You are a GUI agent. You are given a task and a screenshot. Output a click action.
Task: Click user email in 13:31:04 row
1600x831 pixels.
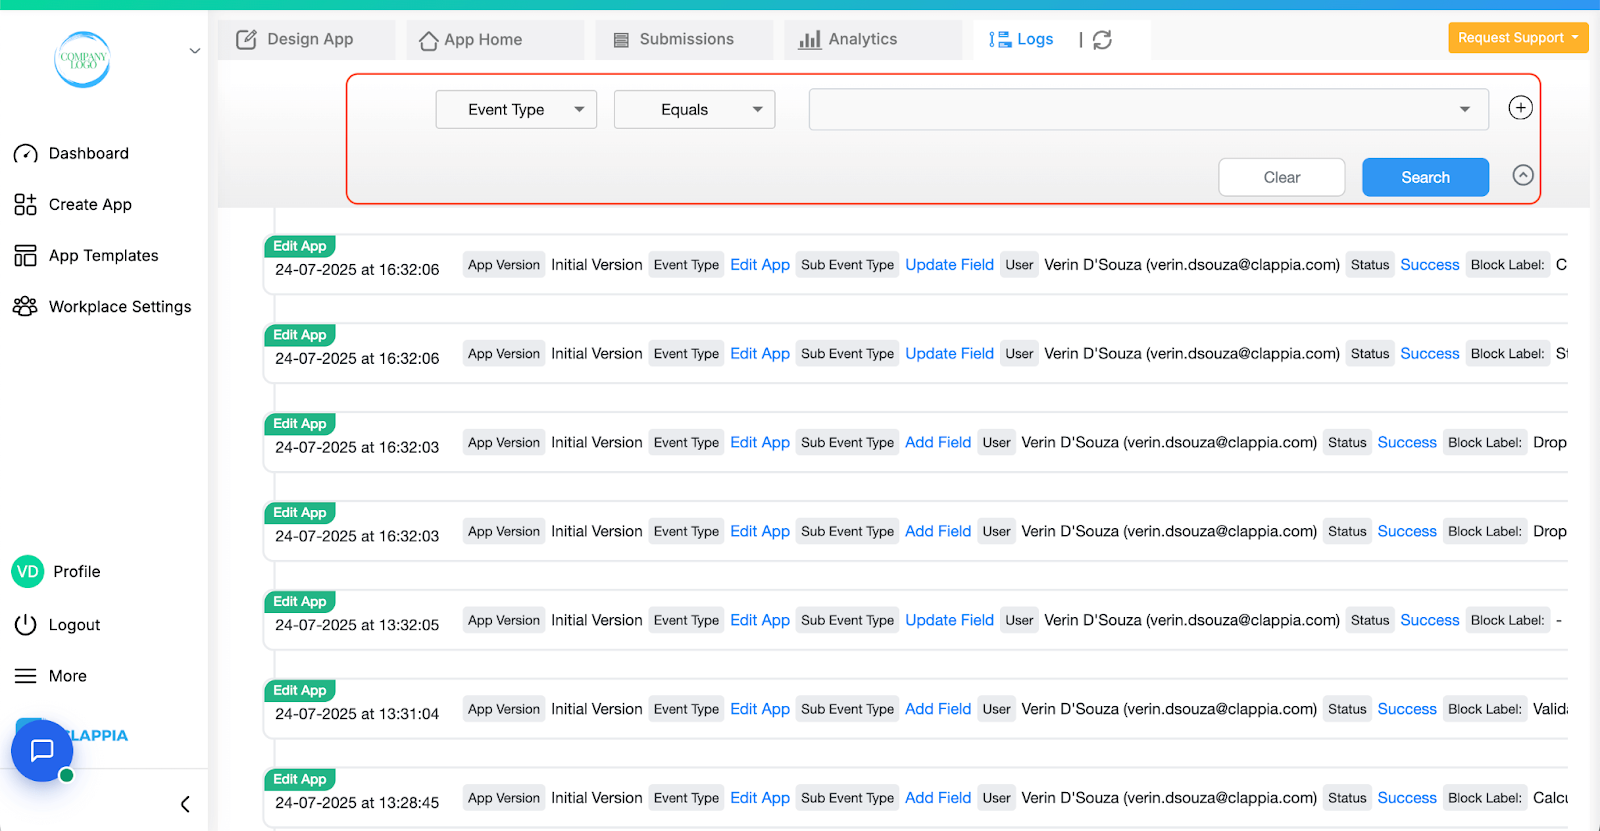[x=1220, y=709]
